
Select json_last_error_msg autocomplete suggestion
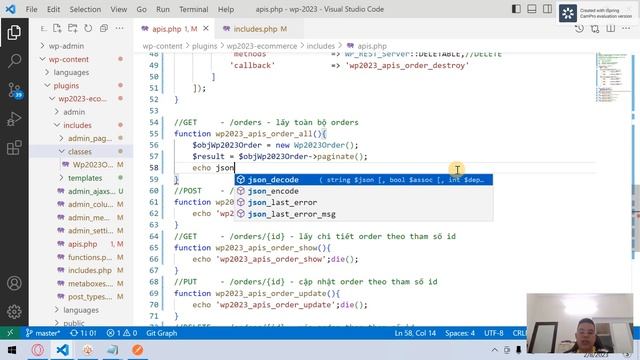point(364,214)
